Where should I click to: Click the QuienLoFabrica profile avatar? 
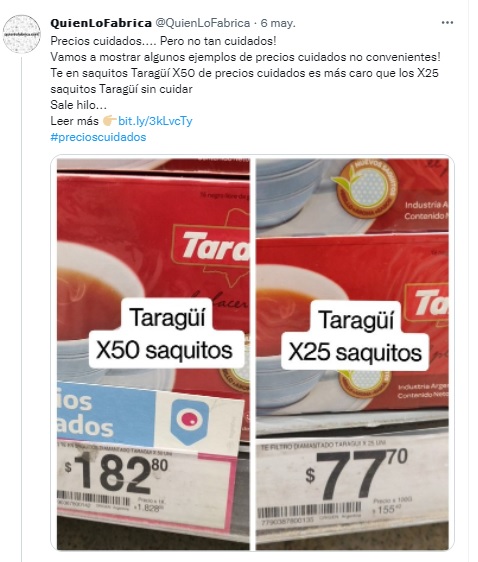[x=21, y=34]
